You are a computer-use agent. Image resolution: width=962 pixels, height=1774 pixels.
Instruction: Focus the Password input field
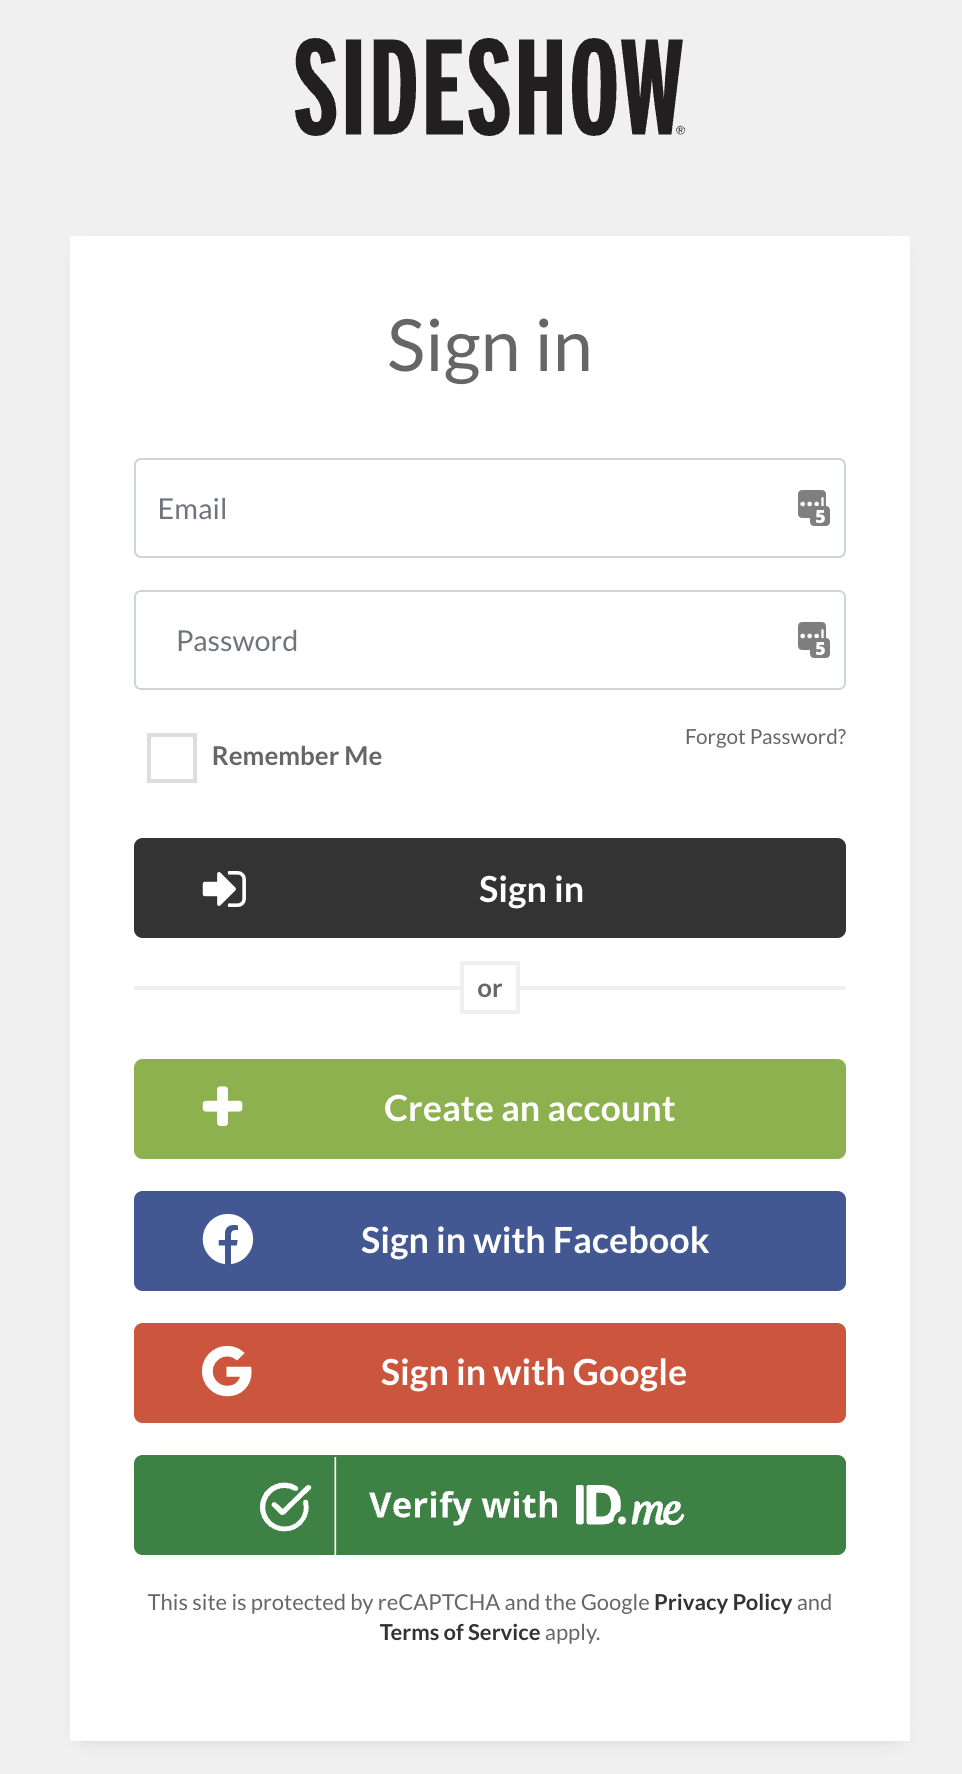point(490,640)
